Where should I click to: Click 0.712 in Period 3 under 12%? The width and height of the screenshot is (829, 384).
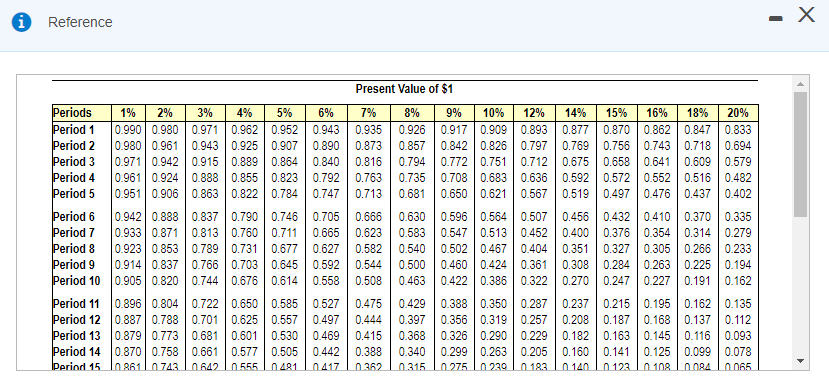point(534,161)
